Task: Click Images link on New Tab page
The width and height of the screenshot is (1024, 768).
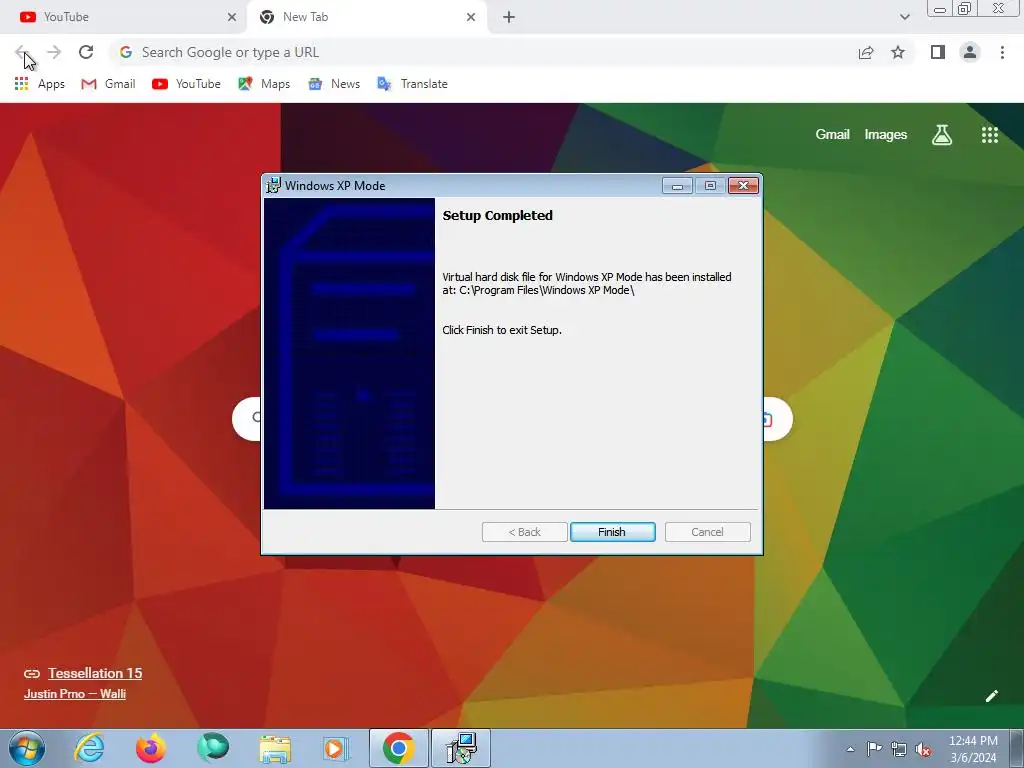Action: [886, 135]
